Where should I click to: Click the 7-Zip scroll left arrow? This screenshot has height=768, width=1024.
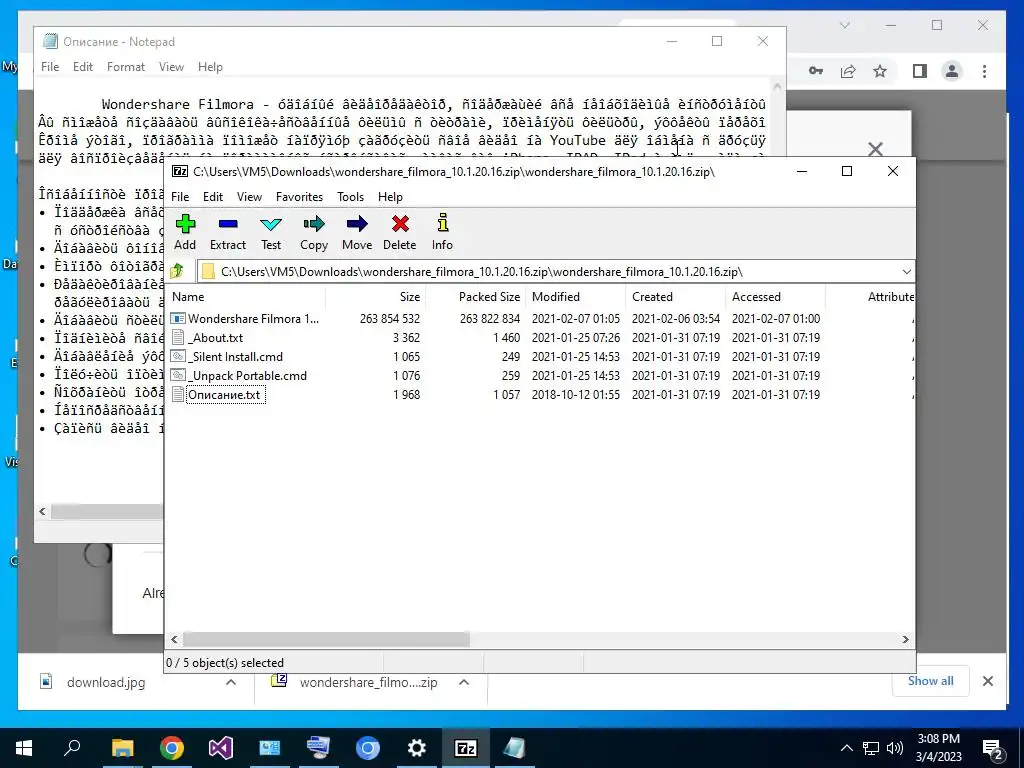(x=174, y=639)
